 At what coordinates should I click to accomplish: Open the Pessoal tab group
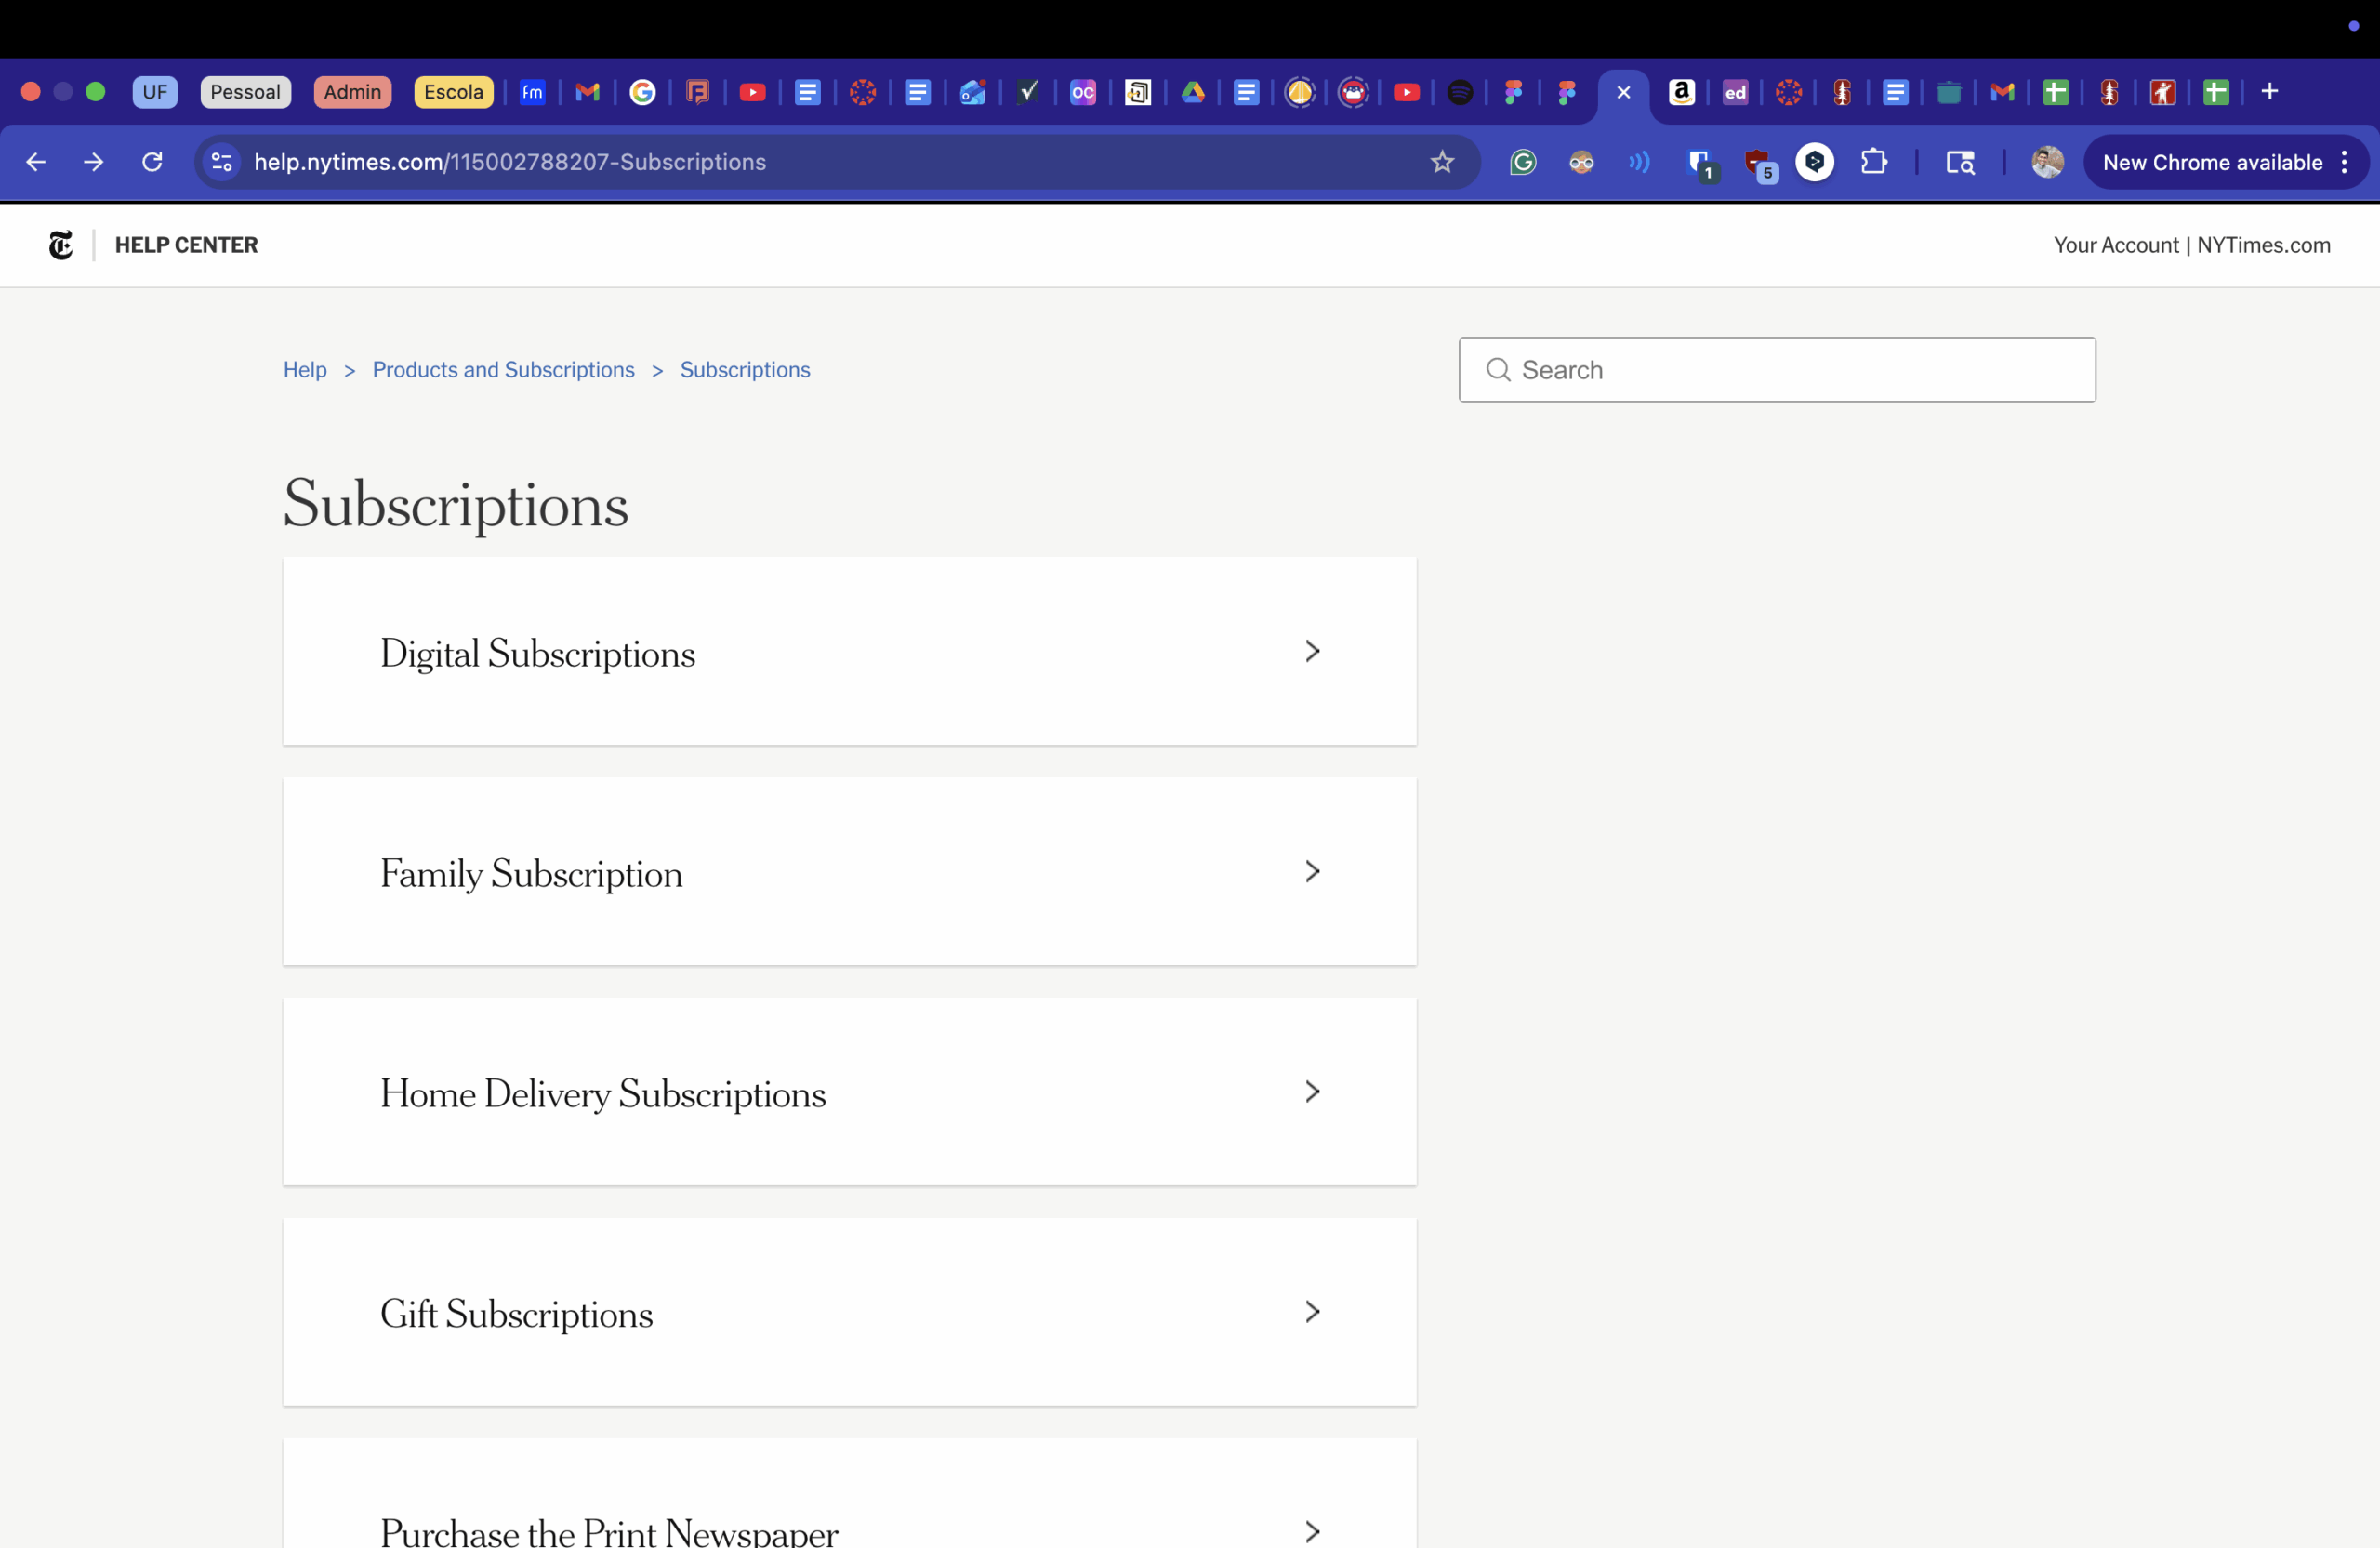pyautogui.click(x=245, y=92)
